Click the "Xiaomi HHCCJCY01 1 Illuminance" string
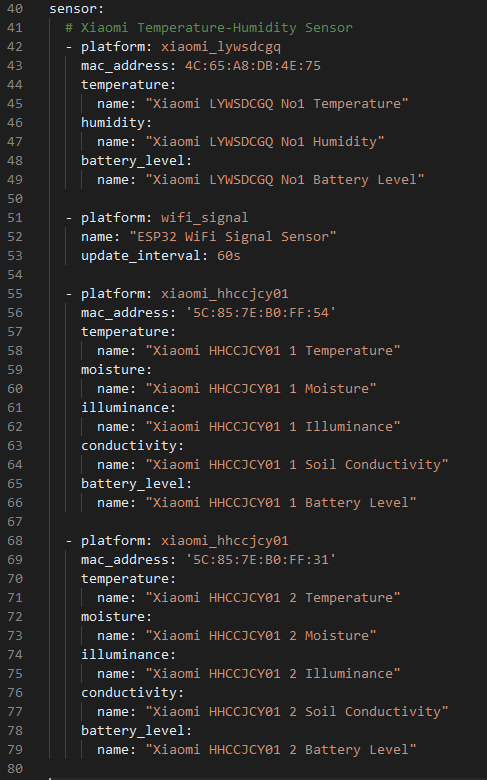The image size is (487, 780). 273,427
